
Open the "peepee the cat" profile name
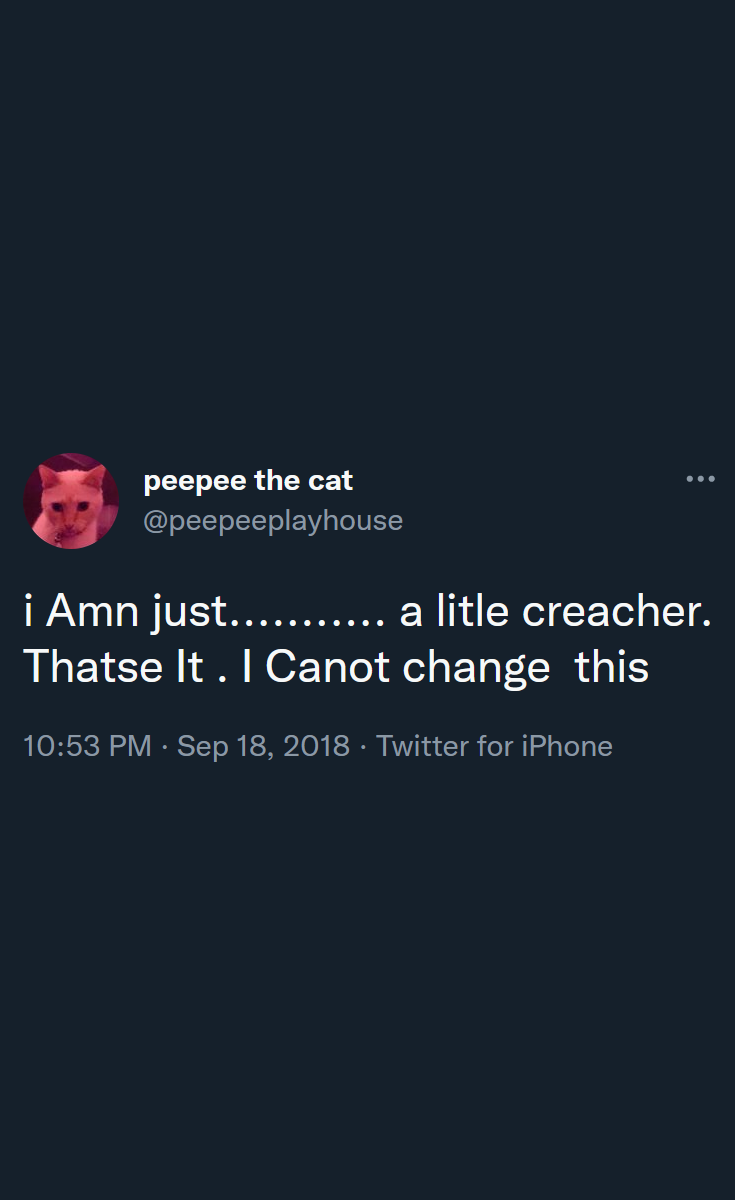pyautogui.click(x=248, y=481)
